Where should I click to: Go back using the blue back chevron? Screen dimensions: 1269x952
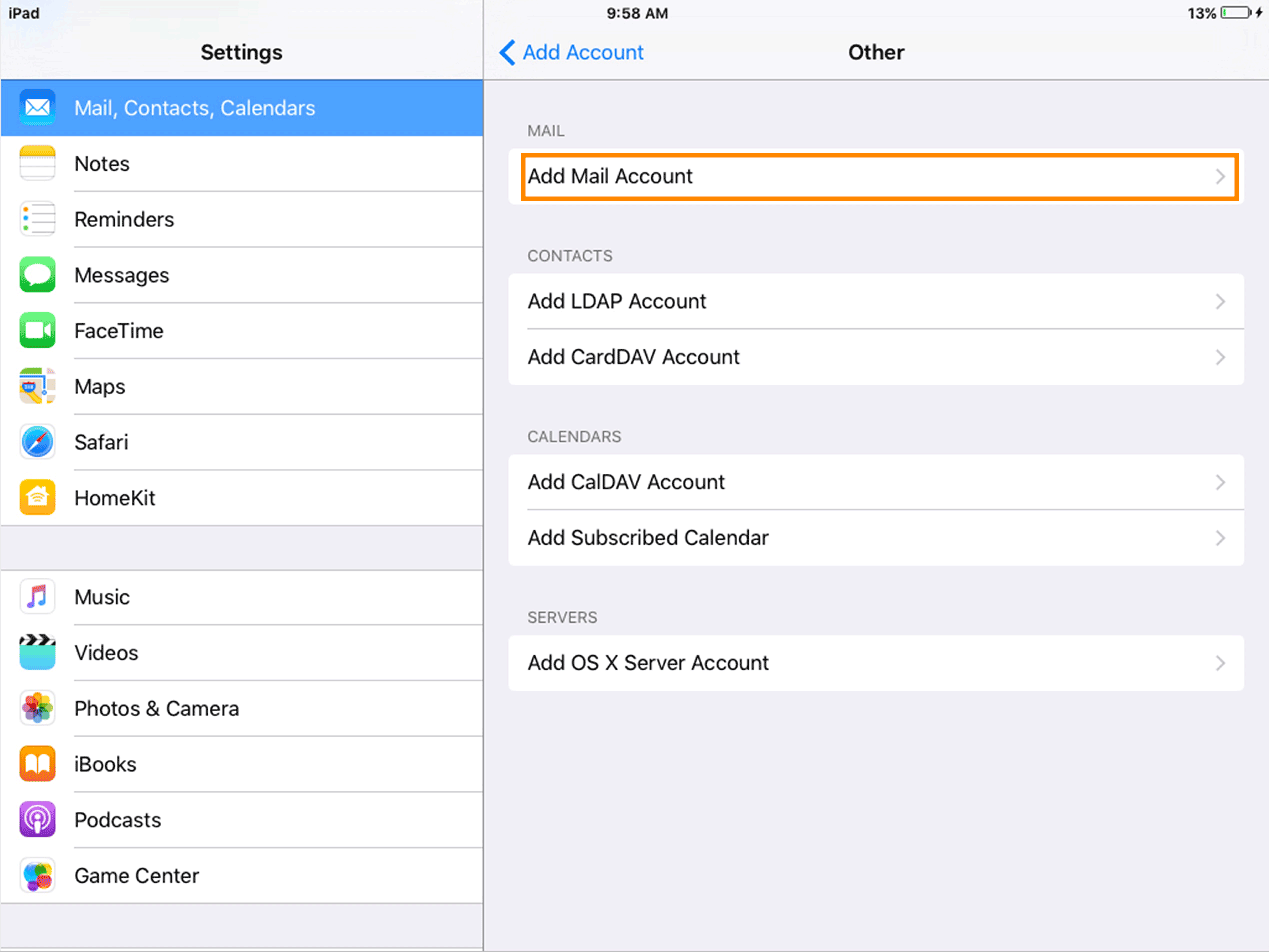click(508, 52)
